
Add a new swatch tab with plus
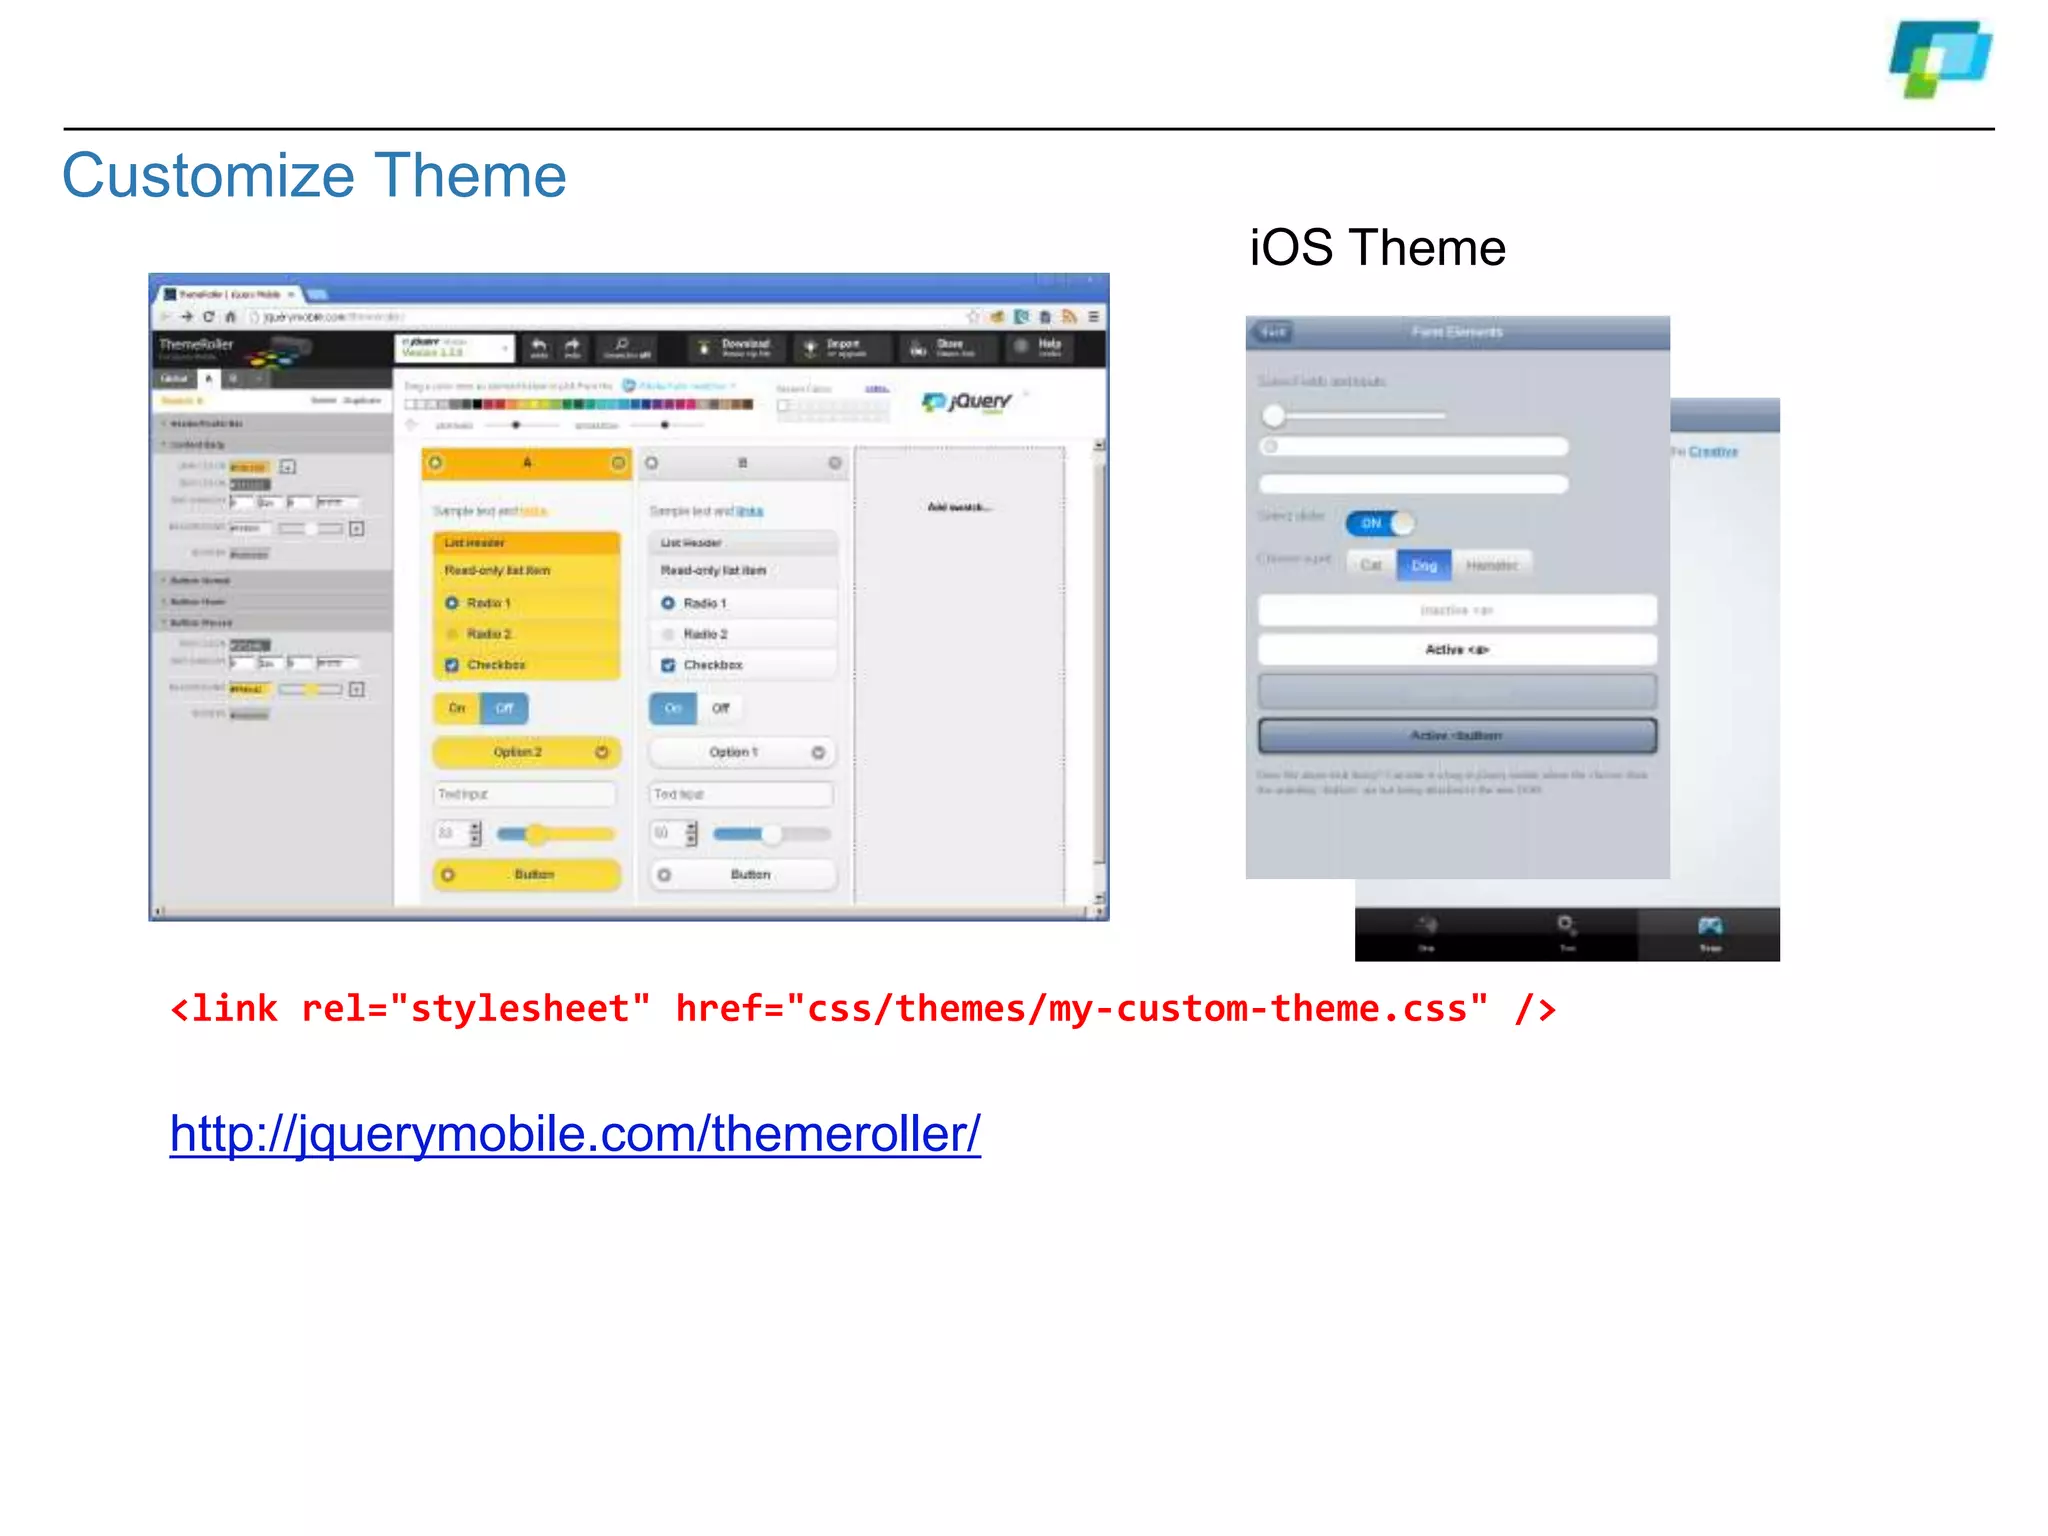(258, 379)
